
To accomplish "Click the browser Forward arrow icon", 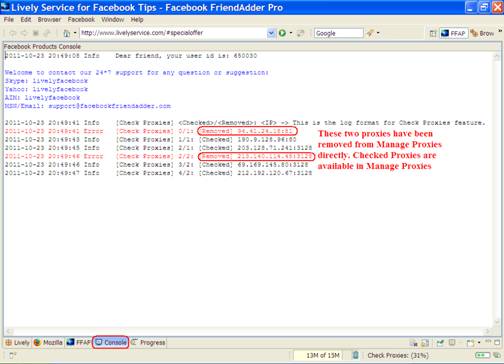I will coord(24,33).
